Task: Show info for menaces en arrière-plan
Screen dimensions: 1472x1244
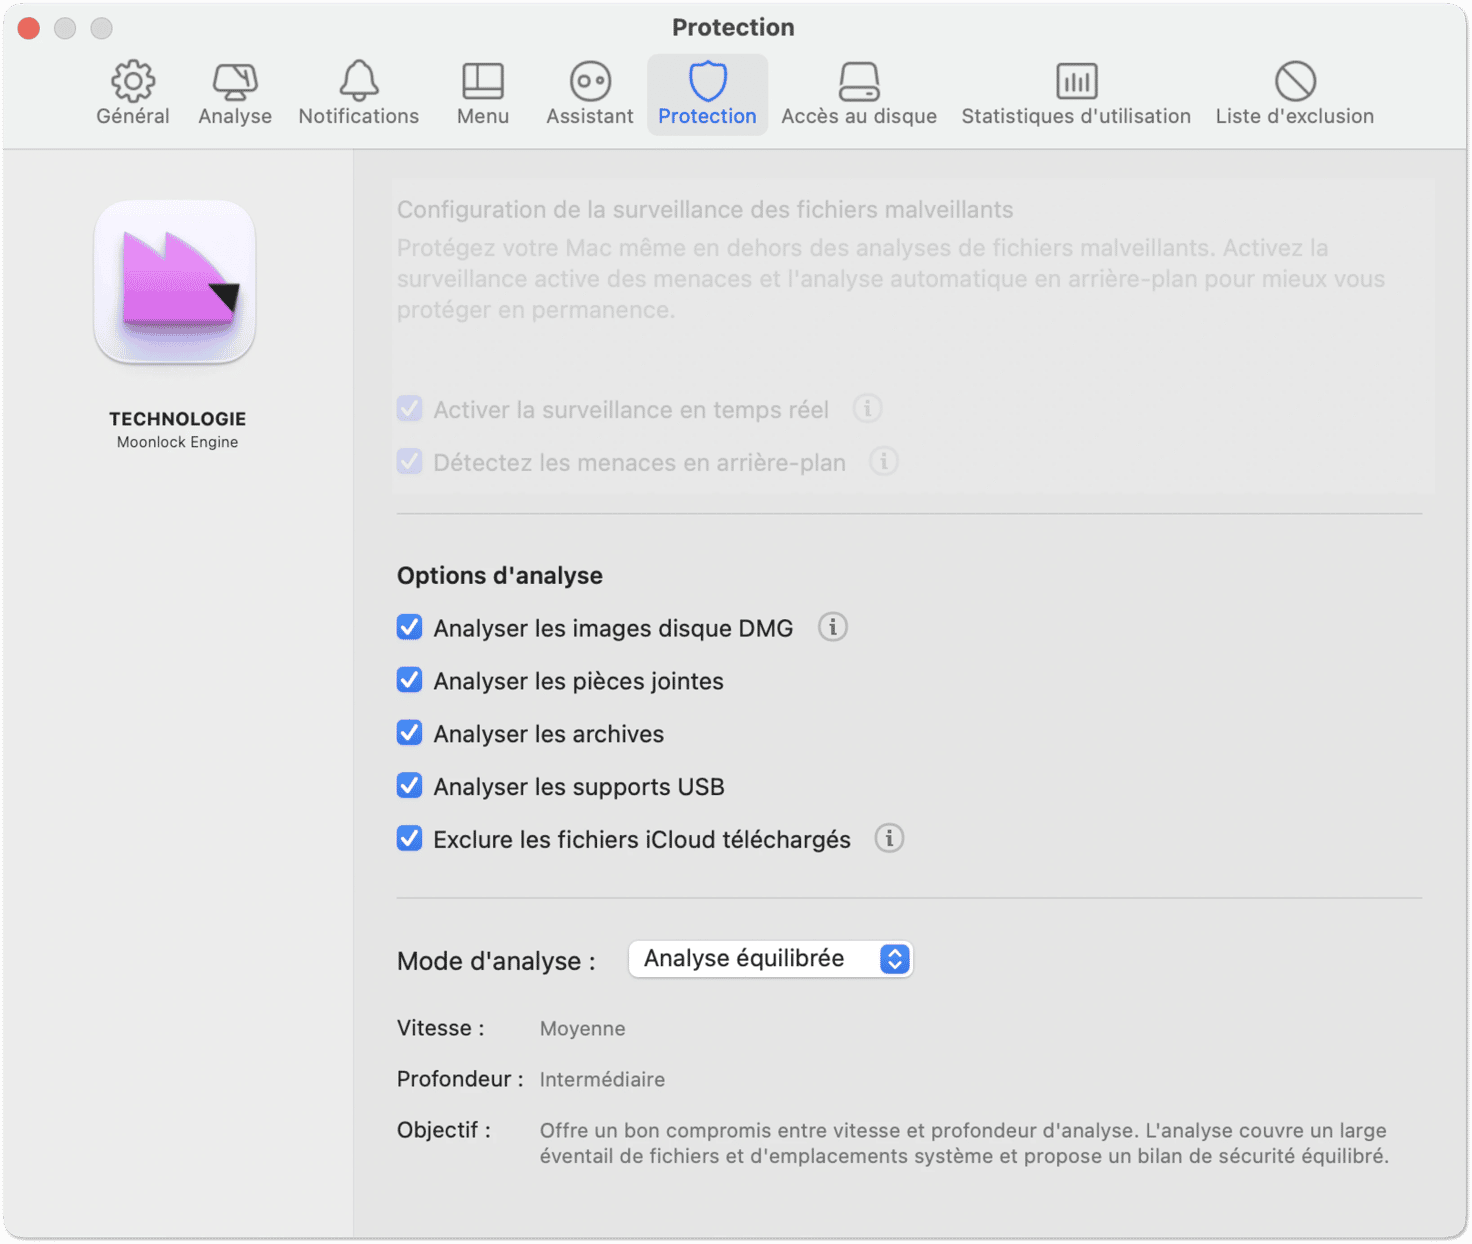Action: point(883,461)
